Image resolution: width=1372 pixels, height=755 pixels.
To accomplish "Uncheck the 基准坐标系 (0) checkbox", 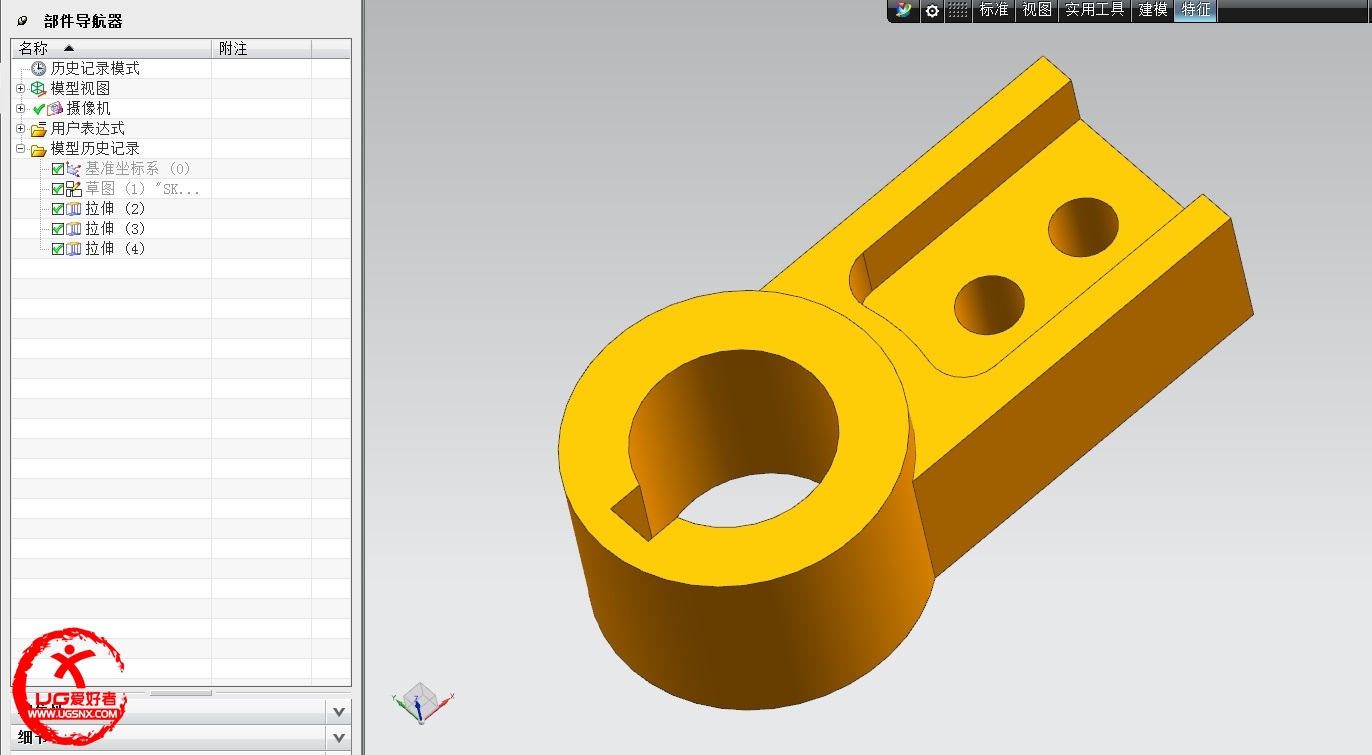I will pos(58,169).
